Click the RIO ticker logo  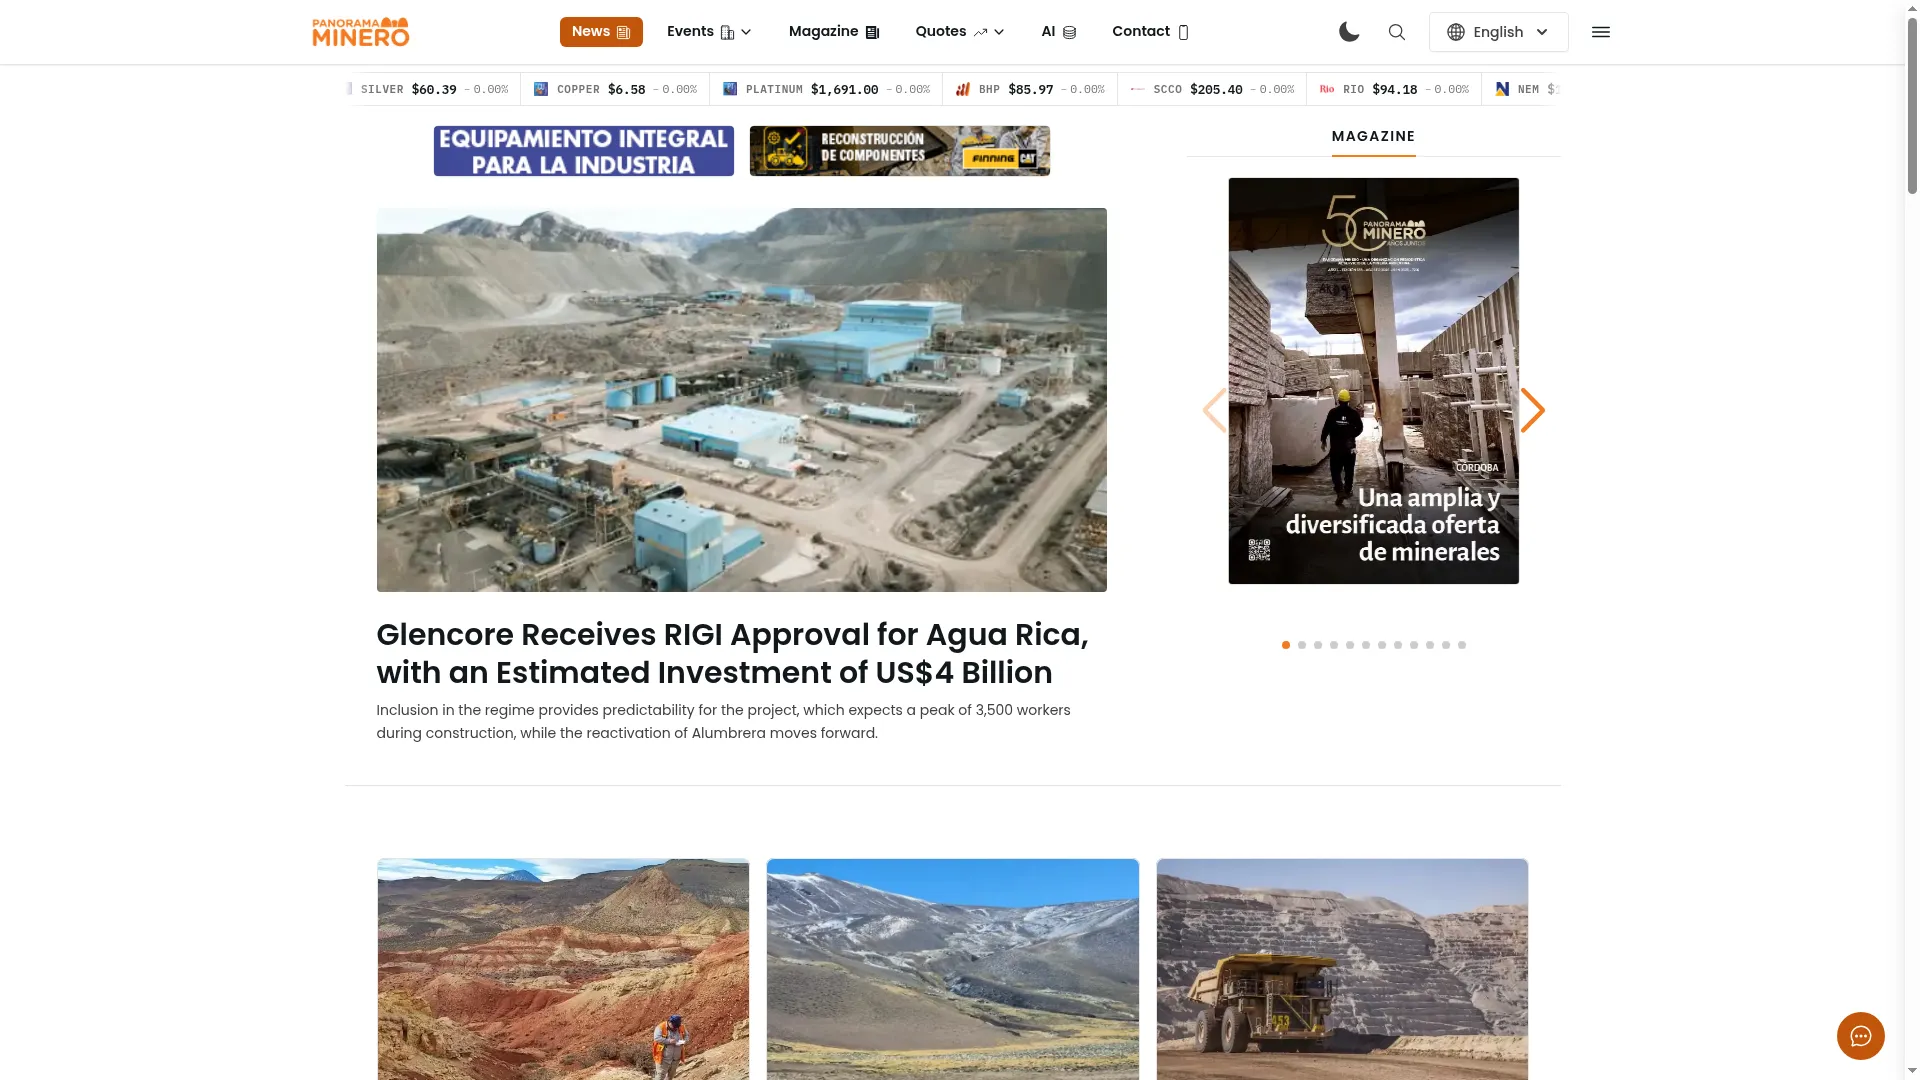coord(1327,89)
